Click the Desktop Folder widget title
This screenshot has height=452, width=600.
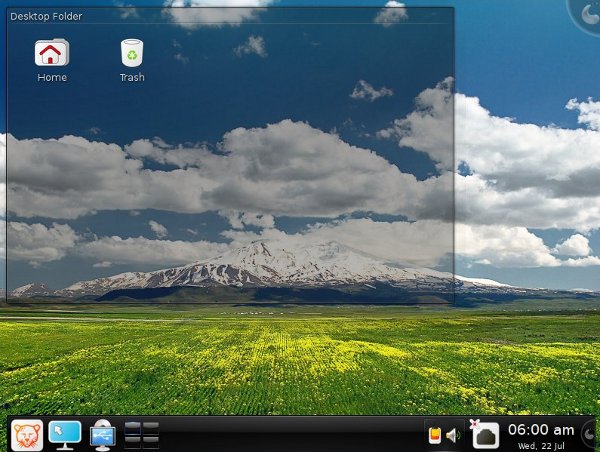(x=46, y=16)
